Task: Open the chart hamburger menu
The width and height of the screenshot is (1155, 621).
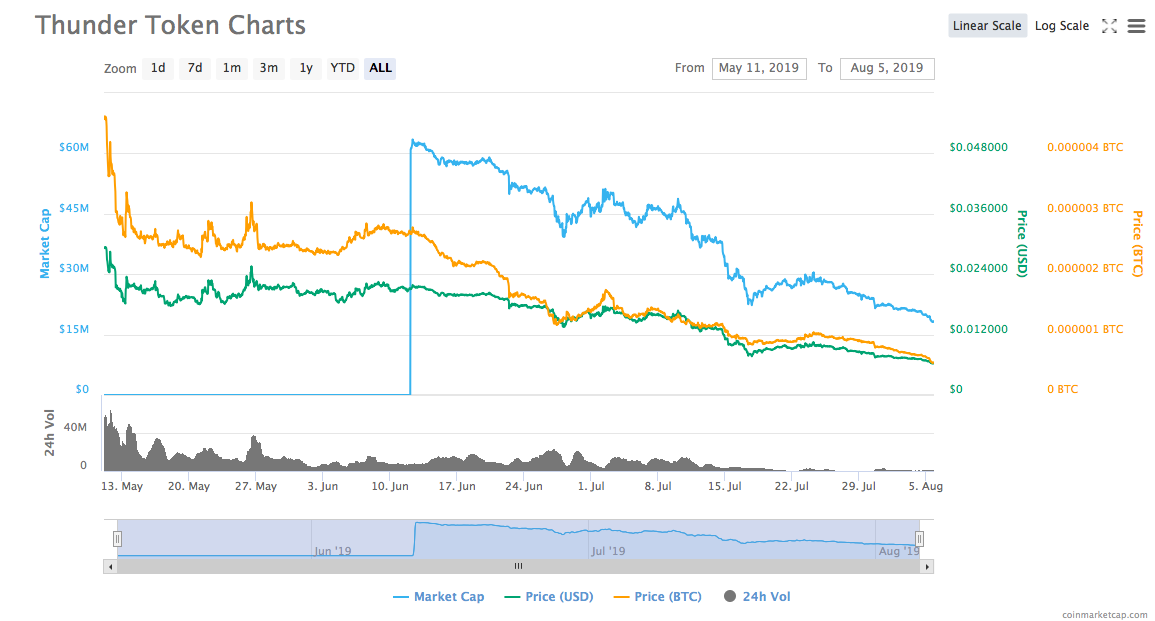Action: (x=1137, y=26)
